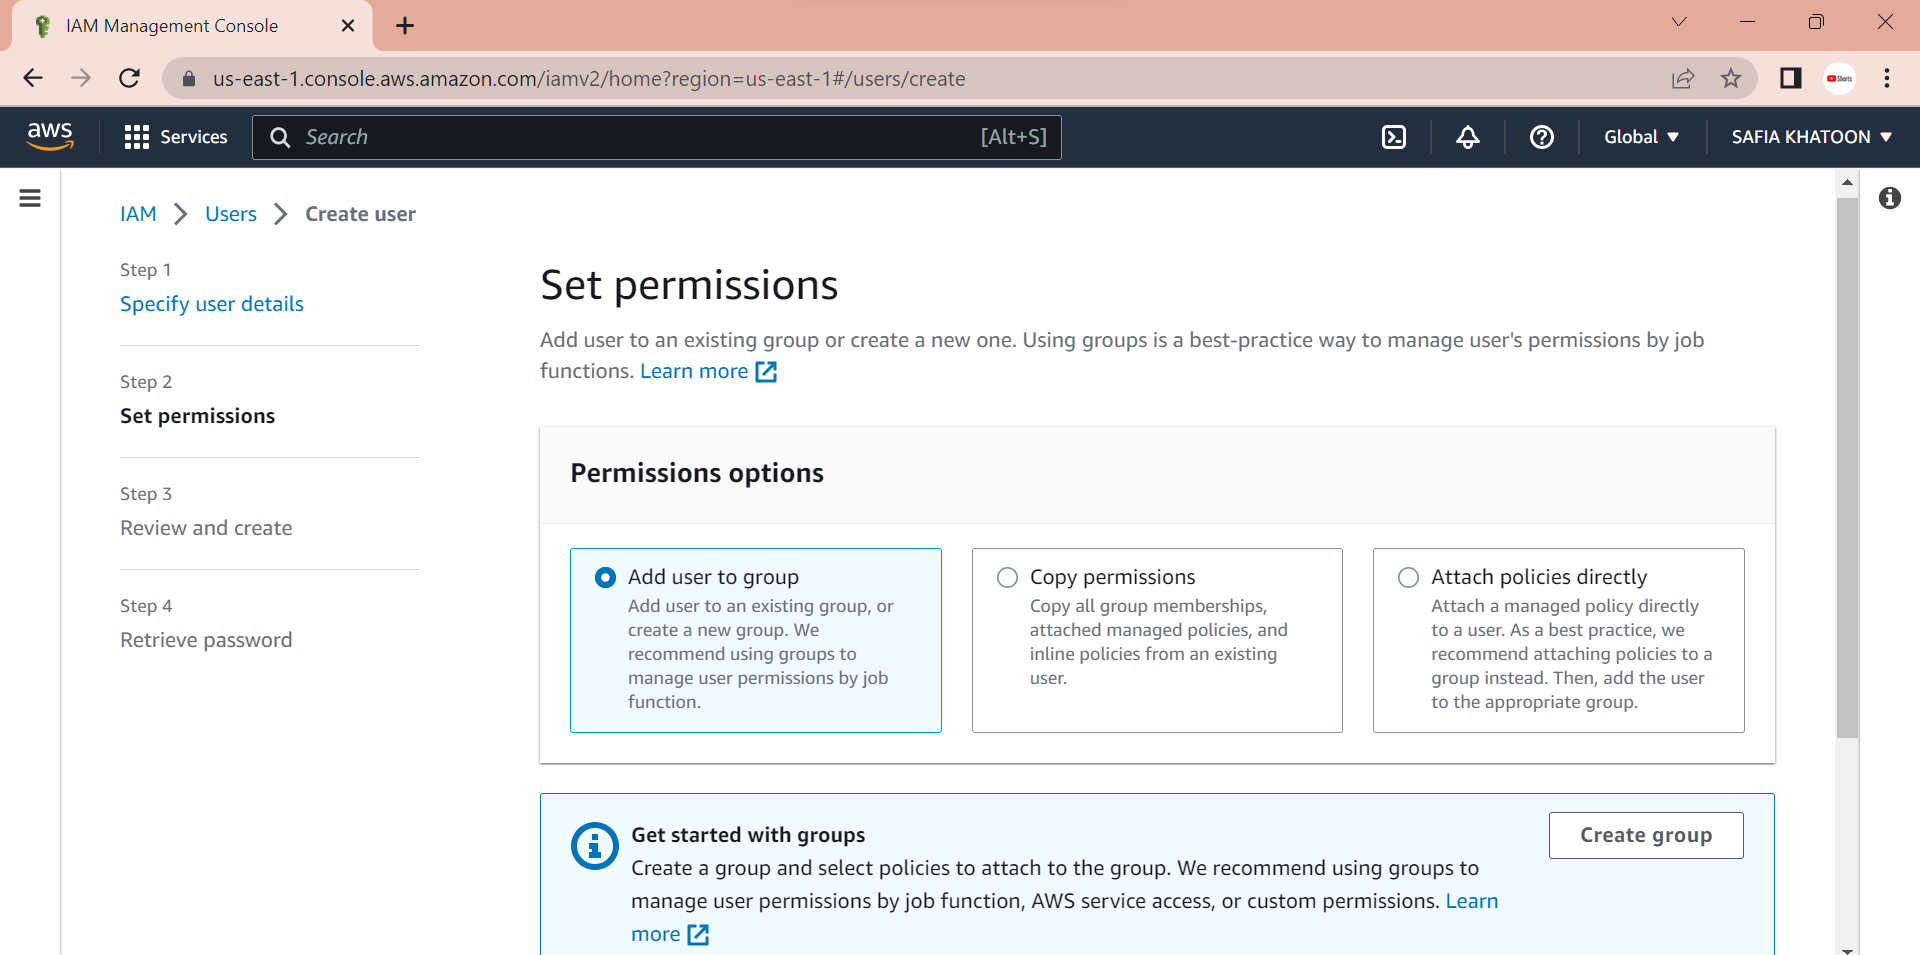Open the hamburger side navigation menu

(x=30, y=198)
